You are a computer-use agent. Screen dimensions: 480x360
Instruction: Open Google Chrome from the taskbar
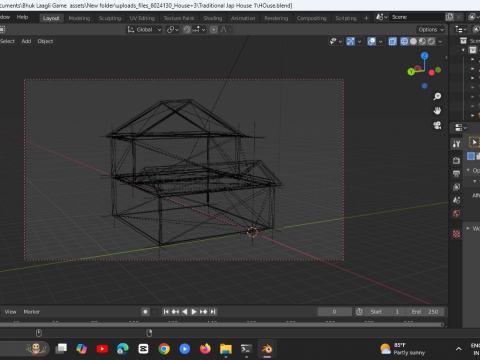(x=164, y=349)
